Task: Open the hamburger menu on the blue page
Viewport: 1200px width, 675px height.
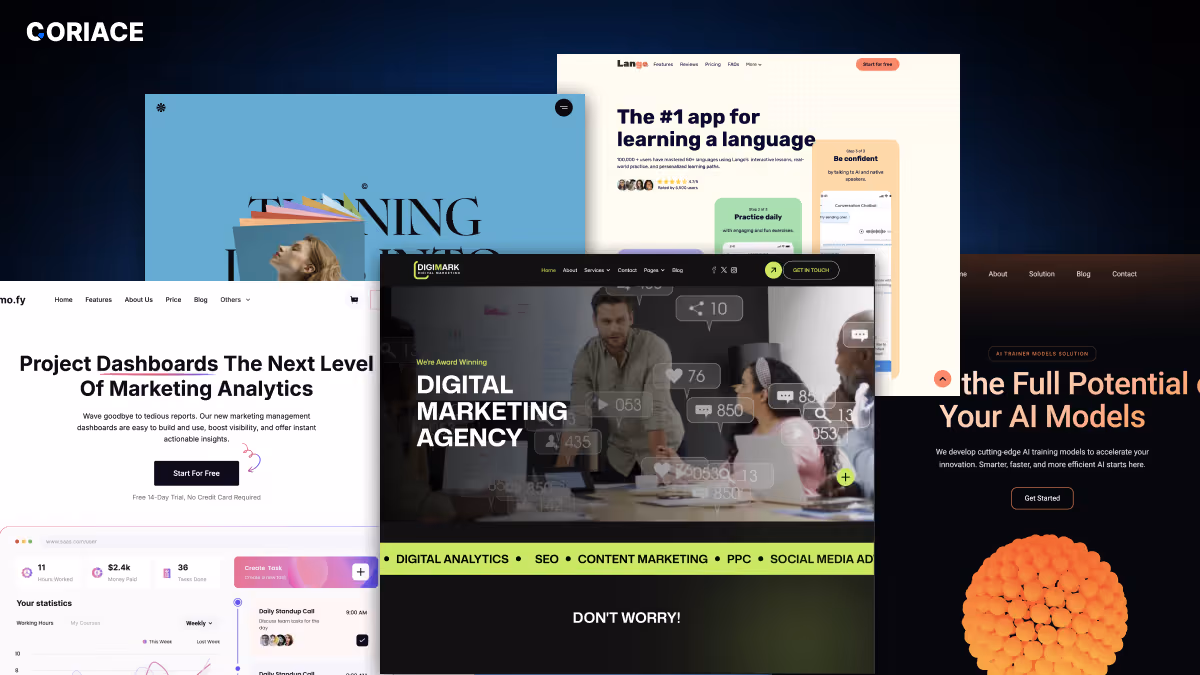Action: pyautogui.click(x=564, y=107)
